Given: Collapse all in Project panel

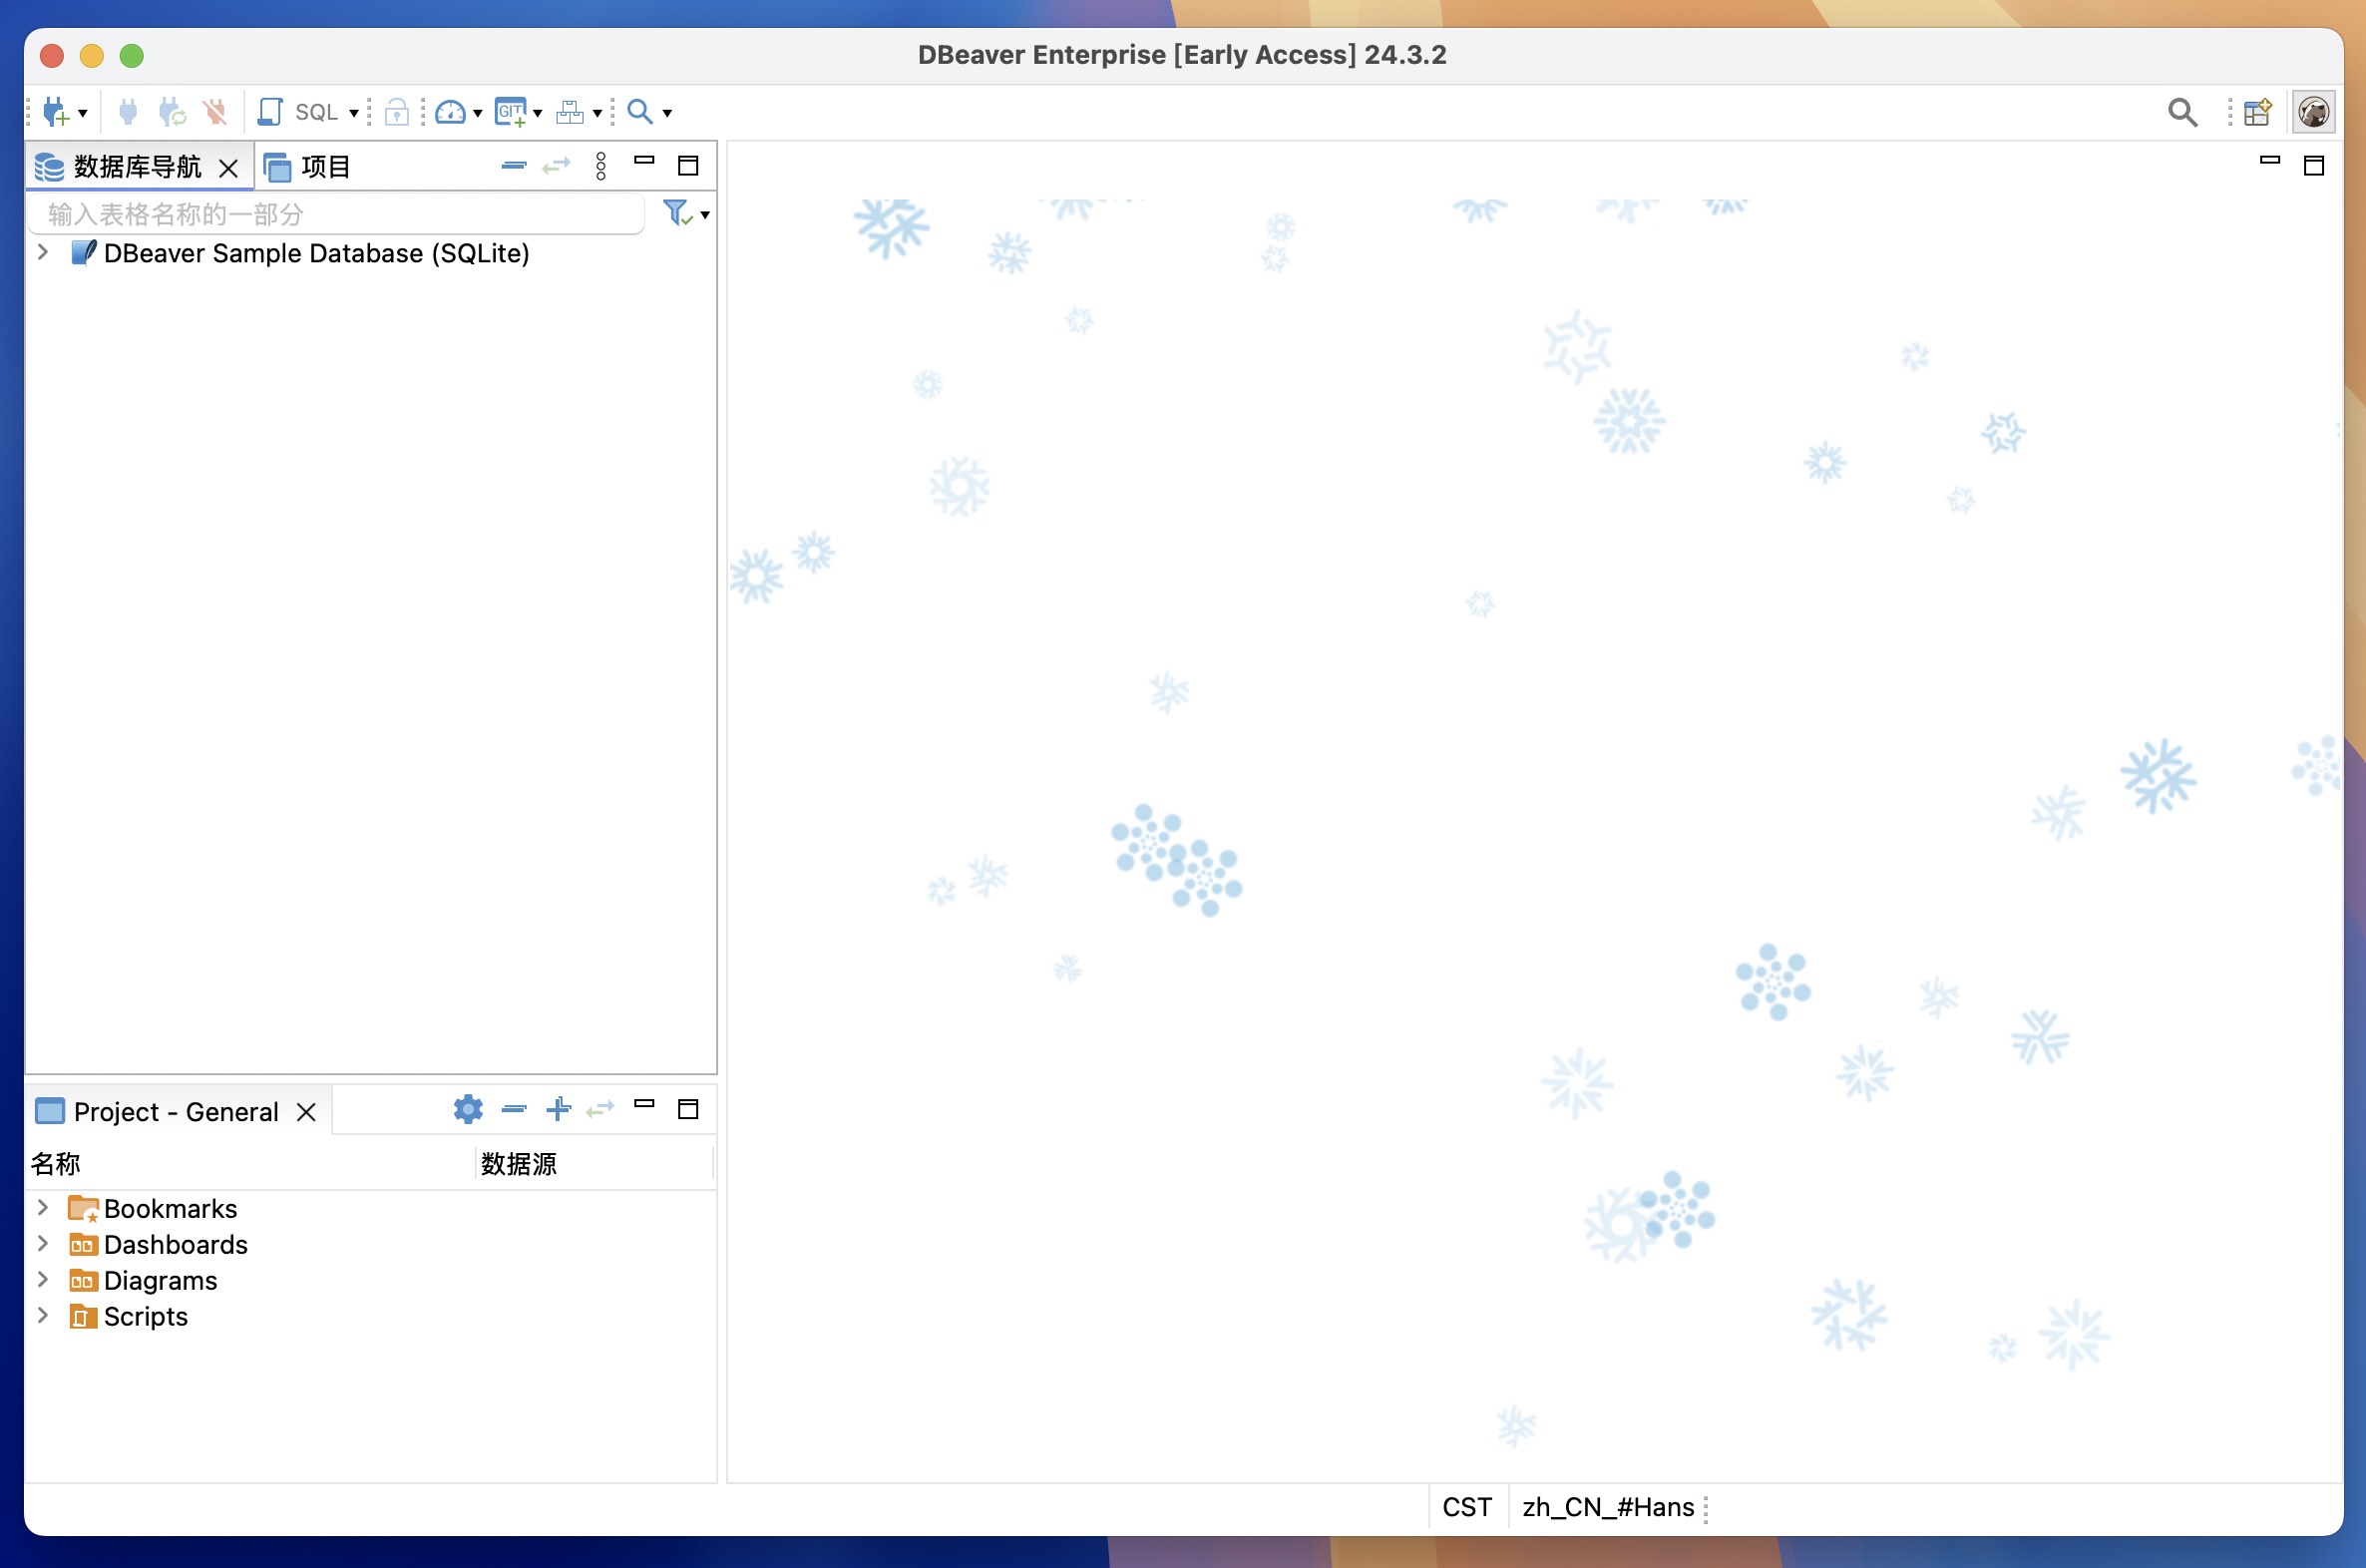Looking at the screenshot, I should 514,1109.
